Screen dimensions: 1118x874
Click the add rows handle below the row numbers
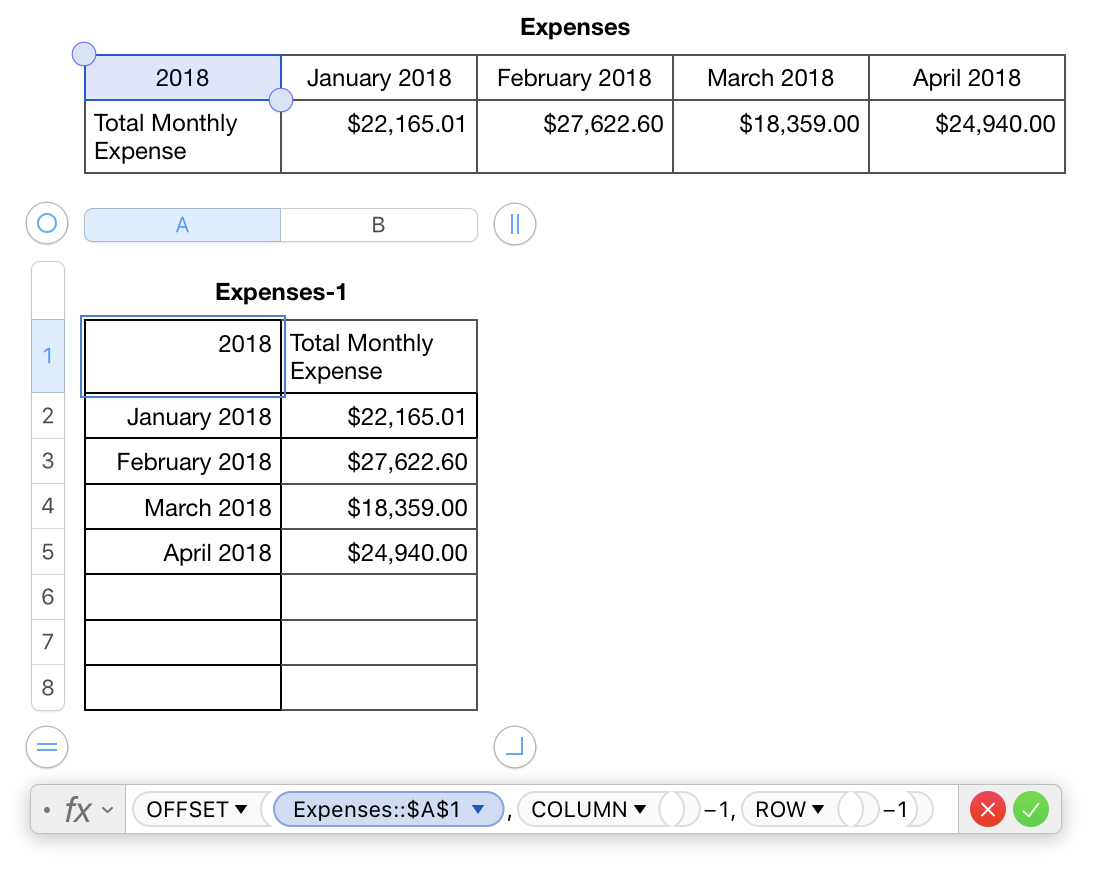pos(46,746)
